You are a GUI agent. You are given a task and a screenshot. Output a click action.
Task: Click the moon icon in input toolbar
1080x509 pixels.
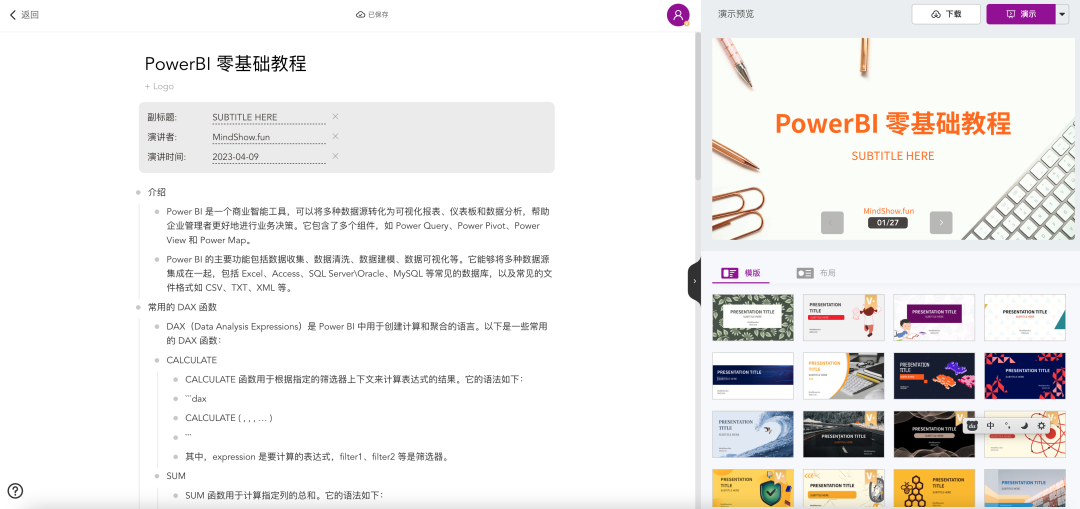[x=1024, y=426]
